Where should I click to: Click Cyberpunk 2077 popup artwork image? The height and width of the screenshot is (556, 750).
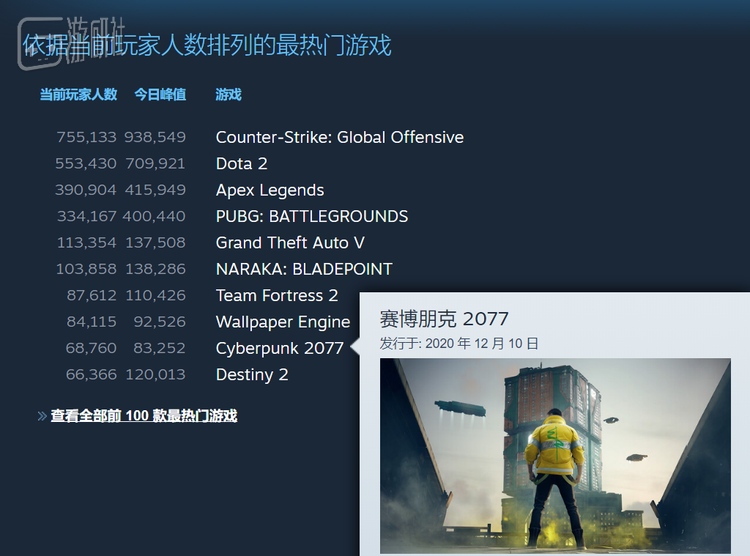tap(555, 456)
